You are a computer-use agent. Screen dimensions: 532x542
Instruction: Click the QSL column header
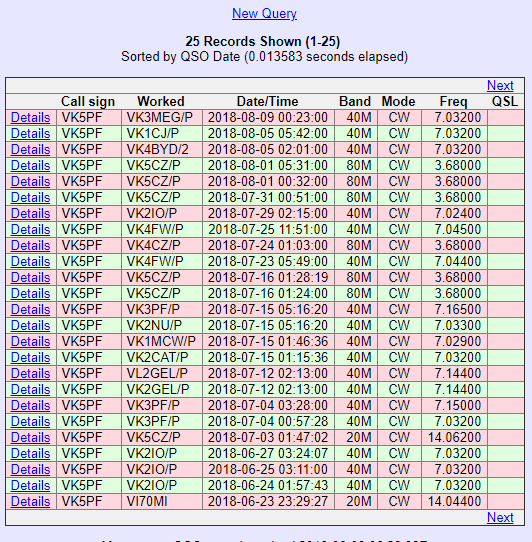click(505, 102)
